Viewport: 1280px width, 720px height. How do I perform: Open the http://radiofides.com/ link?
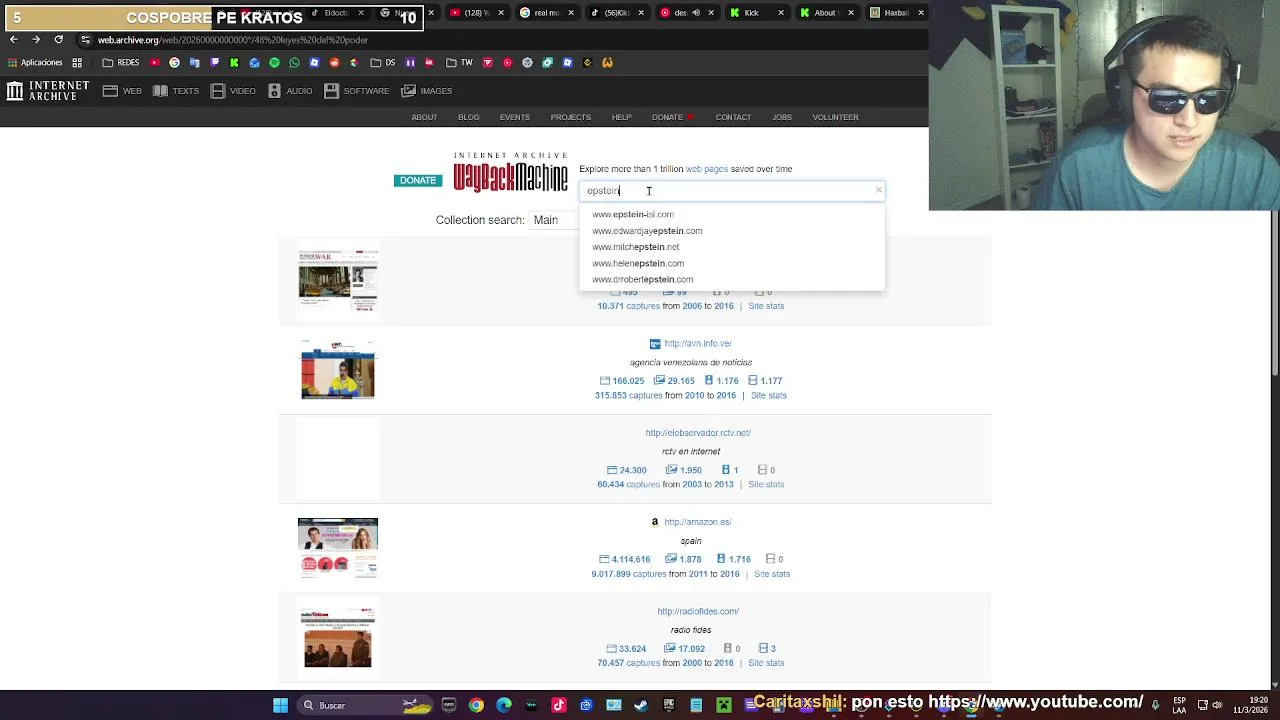click(698, 611)
